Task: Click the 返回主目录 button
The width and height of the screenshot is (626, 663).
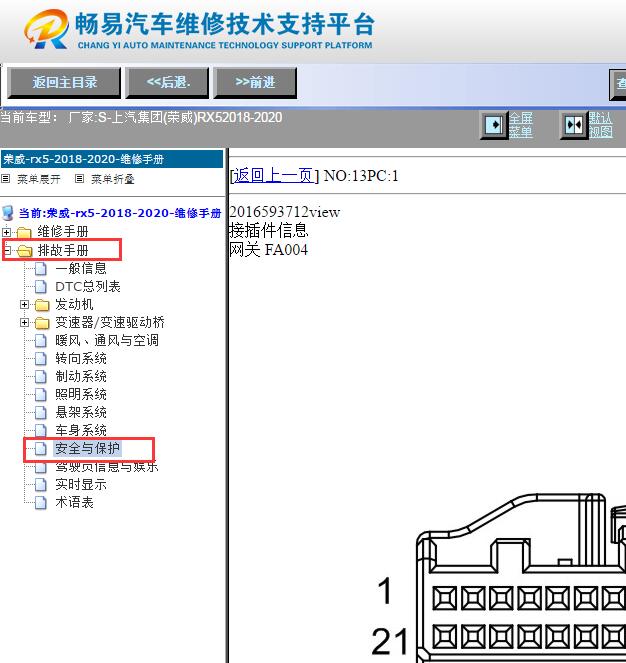Action: tap(64, 82)
